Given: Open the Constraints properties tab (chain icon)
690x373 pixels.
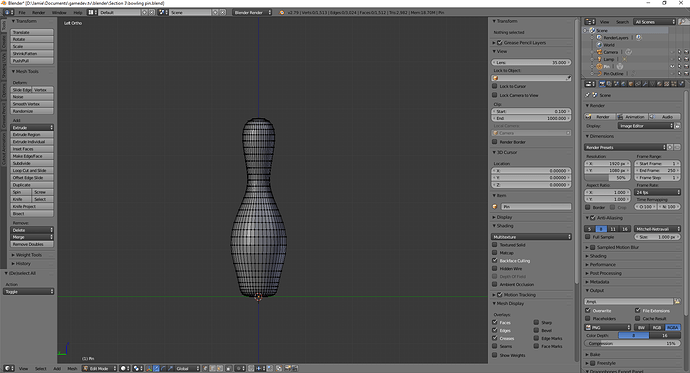Looking at the screenshot, I should coord(638,84).
